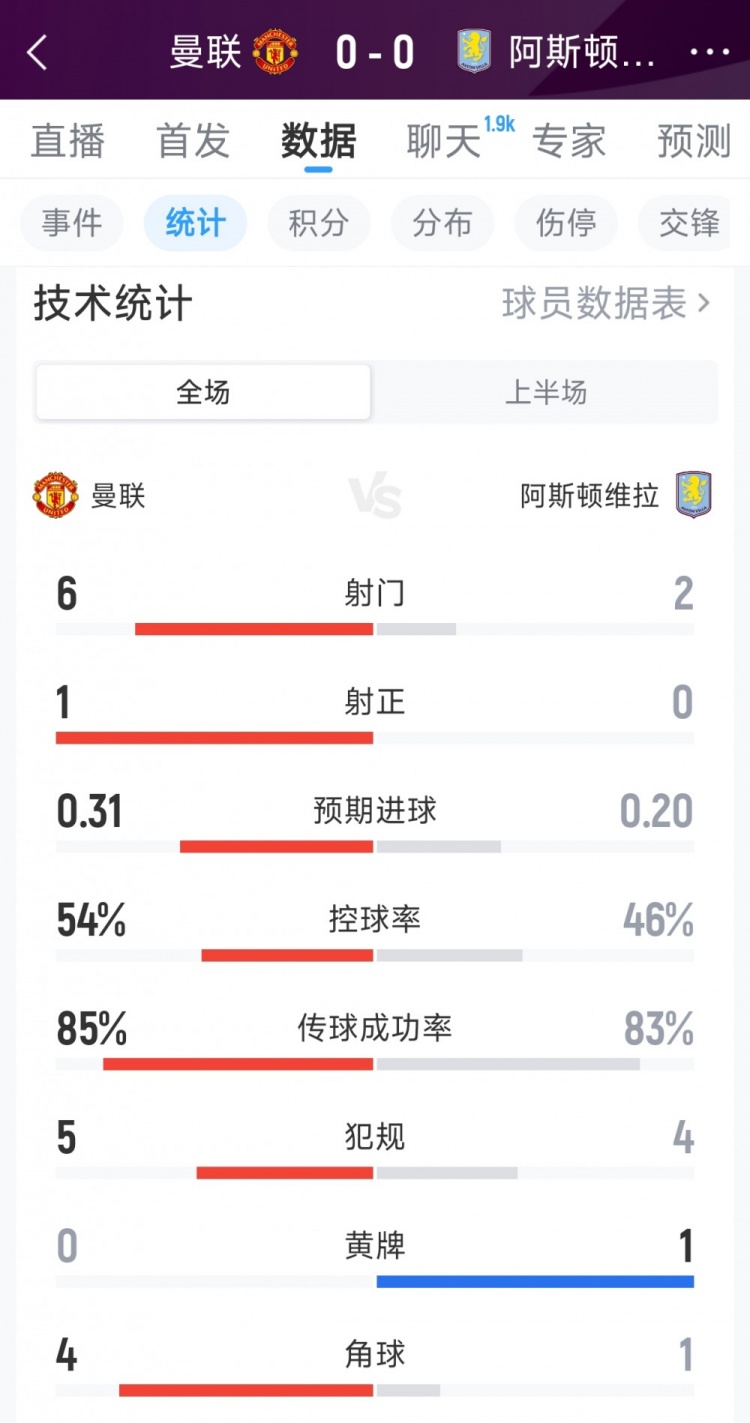Image resolution: width=750 pixels, height=1423 pixels.
Task: Tap Manchester United logo beside 曼联 label
Action: 57,495
